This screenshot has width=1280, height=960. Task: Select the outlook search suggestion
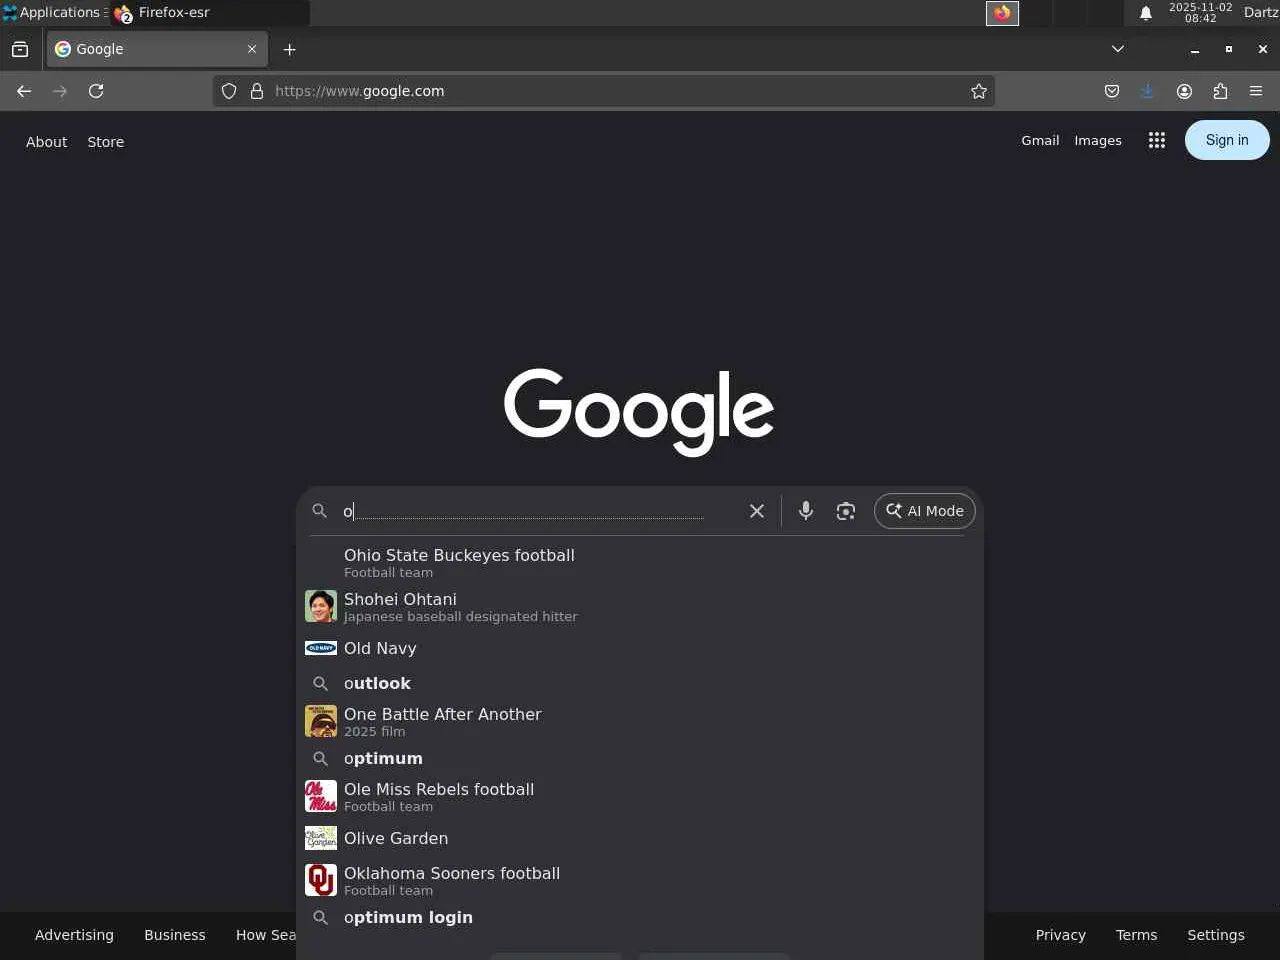tap(640, 683)
